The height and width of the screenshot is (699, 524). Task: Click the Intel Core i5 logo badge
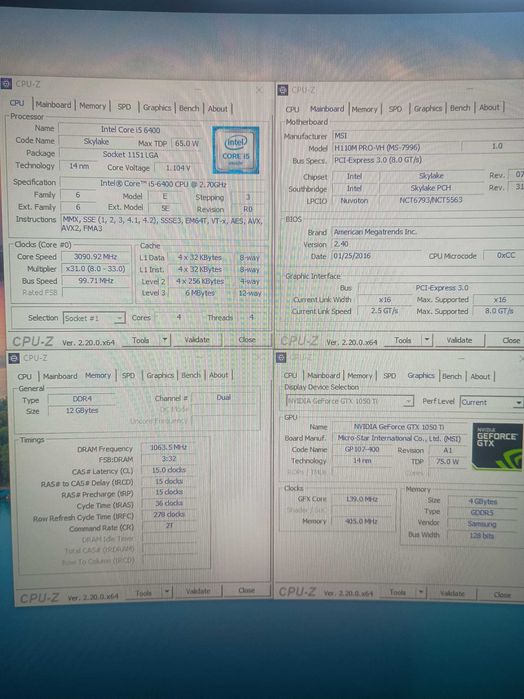pos(236,150)
